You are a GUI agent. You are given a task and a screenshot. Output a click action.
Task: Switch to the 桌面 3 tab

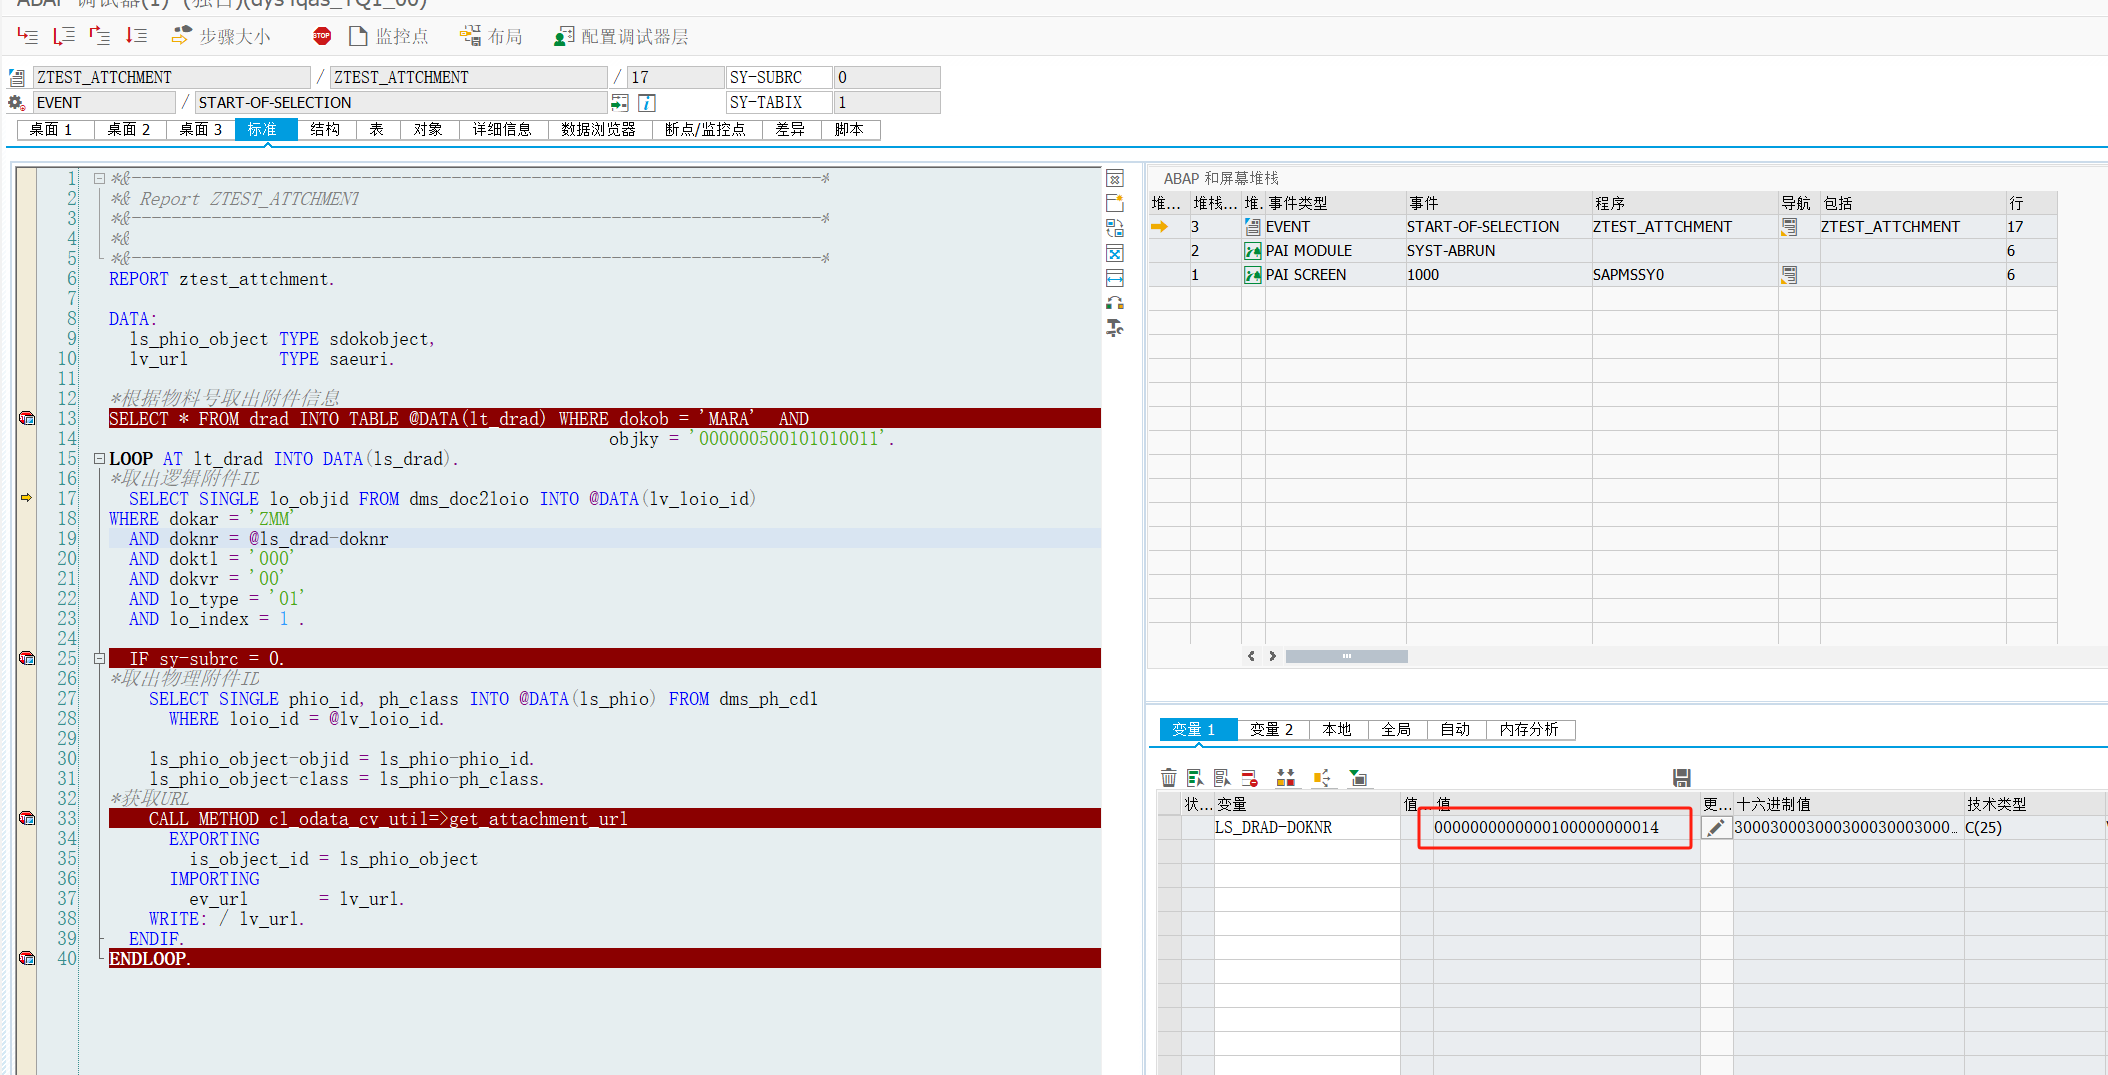click(200, 129)
